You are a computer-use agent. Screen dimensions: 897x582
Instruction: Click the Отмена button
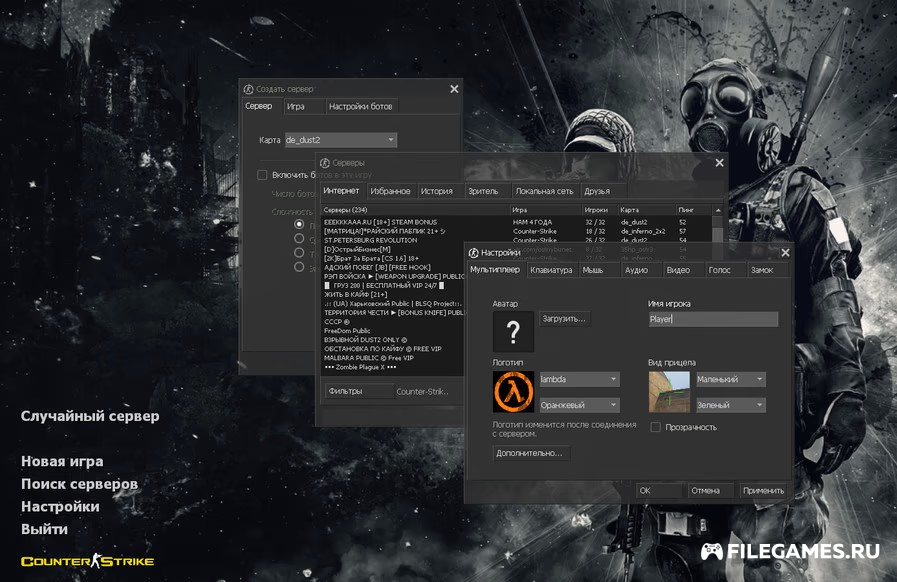pos(710,490)
